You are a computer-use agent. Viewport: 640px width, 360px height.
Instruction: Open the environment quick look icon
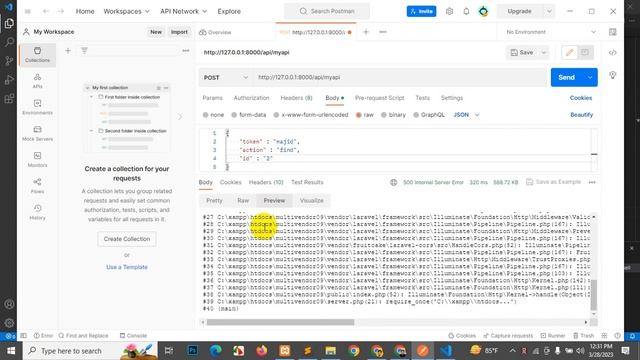coord(612,32)
